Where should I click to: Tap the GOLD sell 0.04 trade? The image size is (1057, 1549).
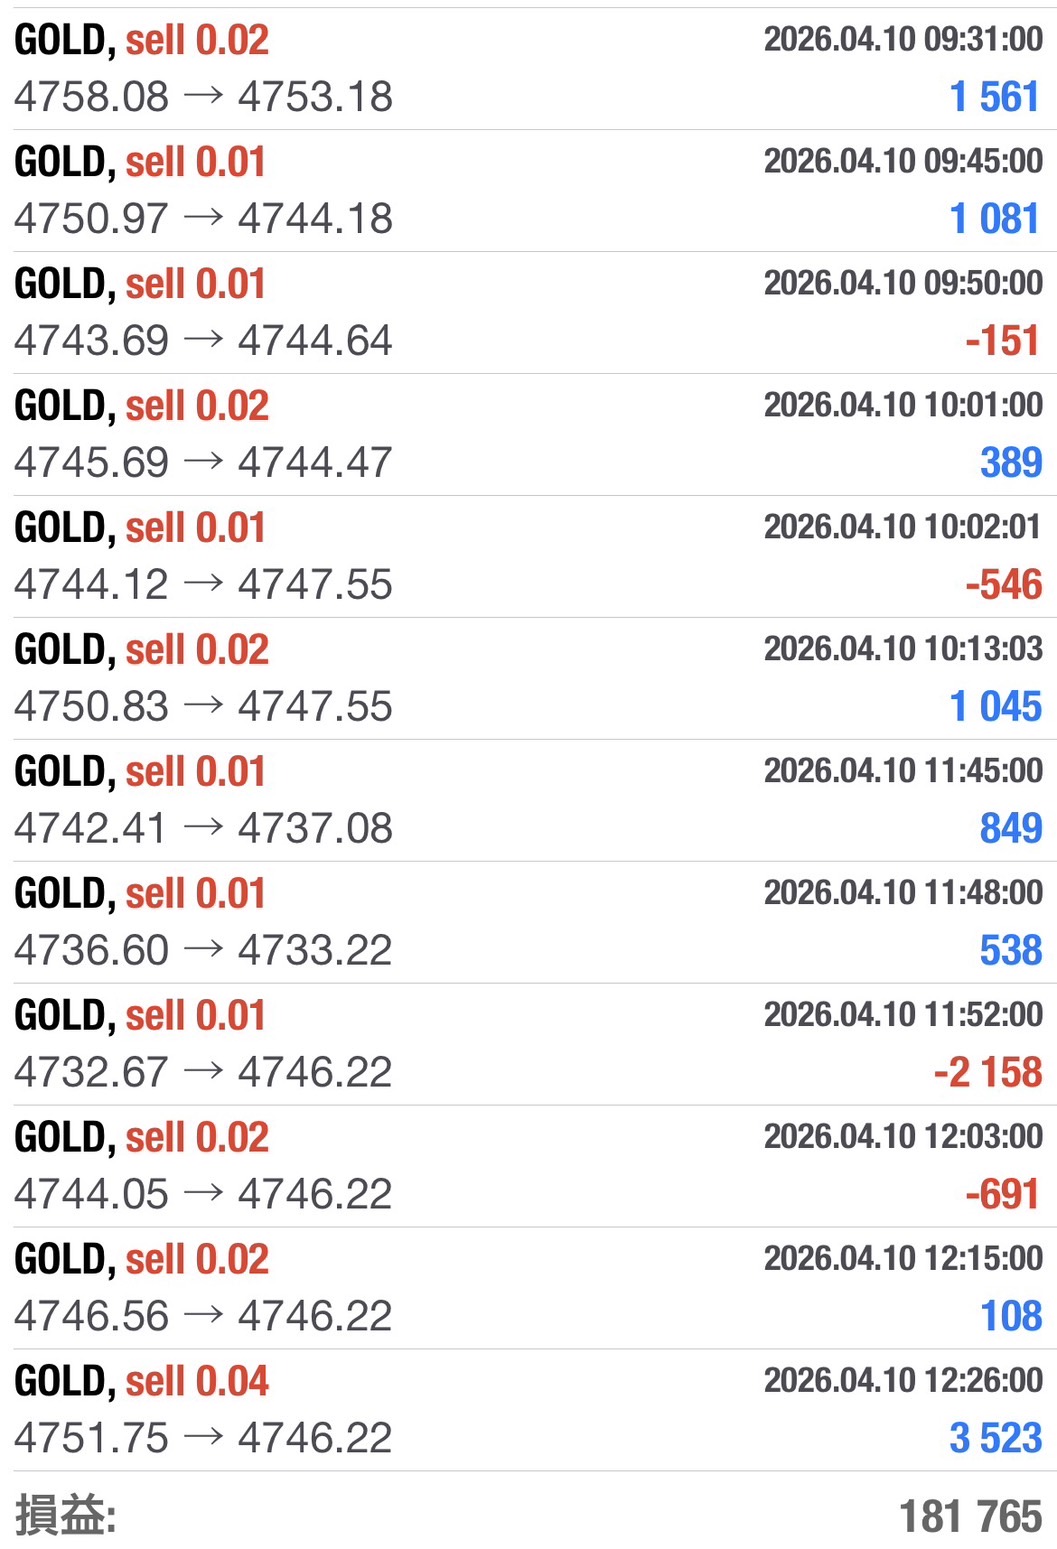click(x=528, y=1410)
